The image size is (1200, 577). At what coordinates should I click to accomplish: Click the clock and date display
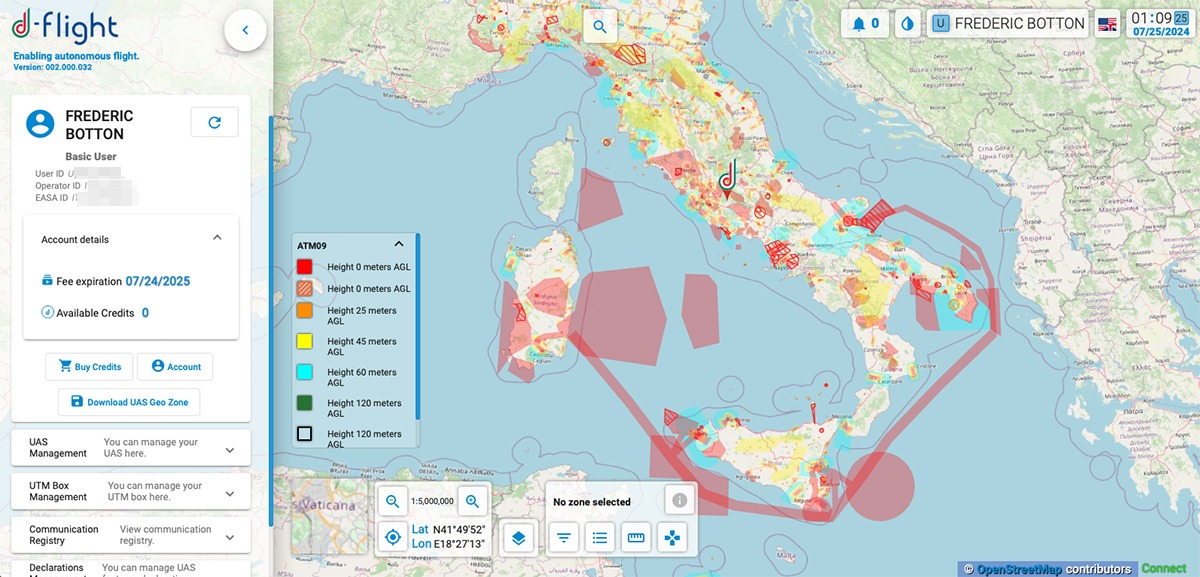(1161, 24)
